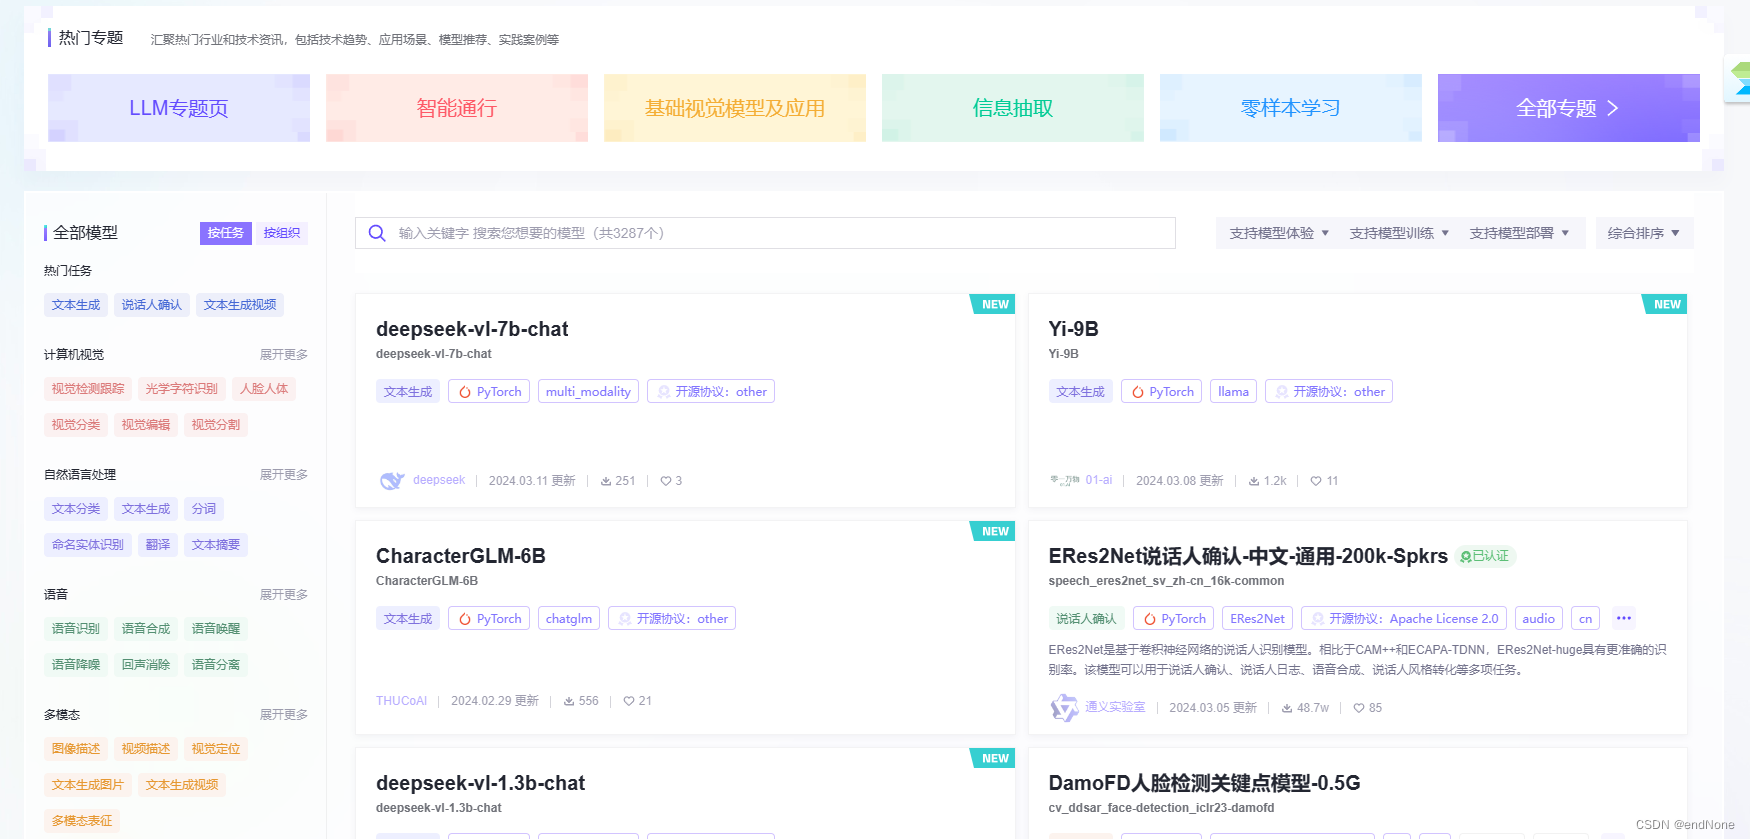The width and height of the screenshot is (1750, 839).
Task: Click like heart icon on Yi-9B card
Action: 1316,481
